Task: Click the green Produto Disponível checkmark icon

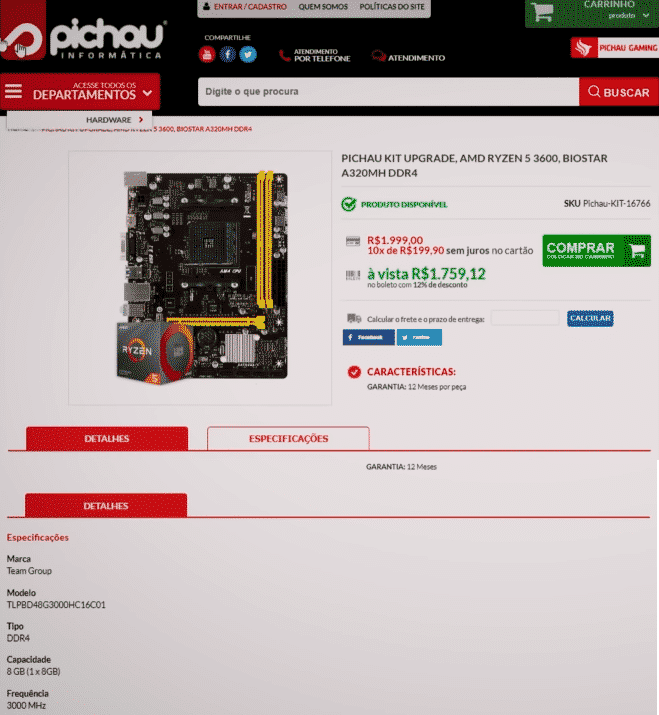Action: (348, 204)
